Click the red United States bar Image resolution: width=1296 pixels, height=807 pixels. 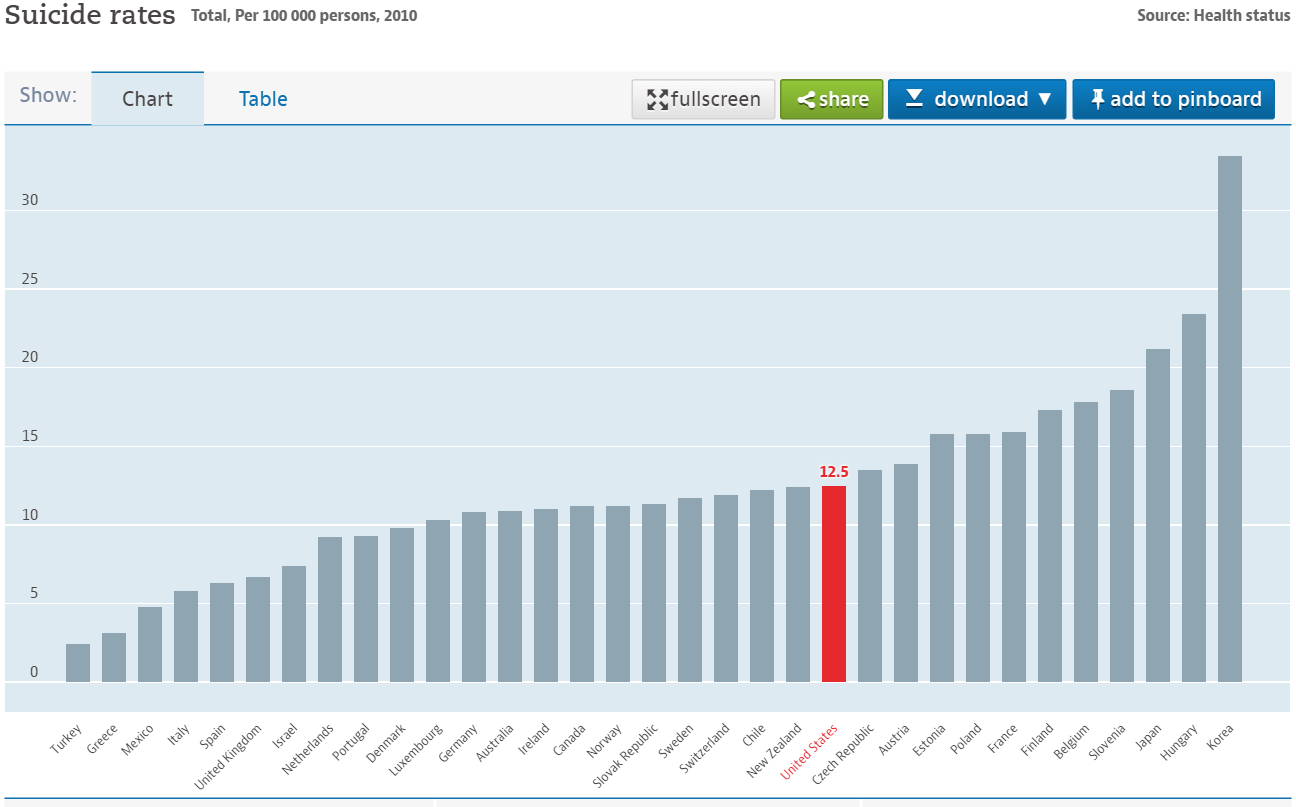[x=834, y=584]
